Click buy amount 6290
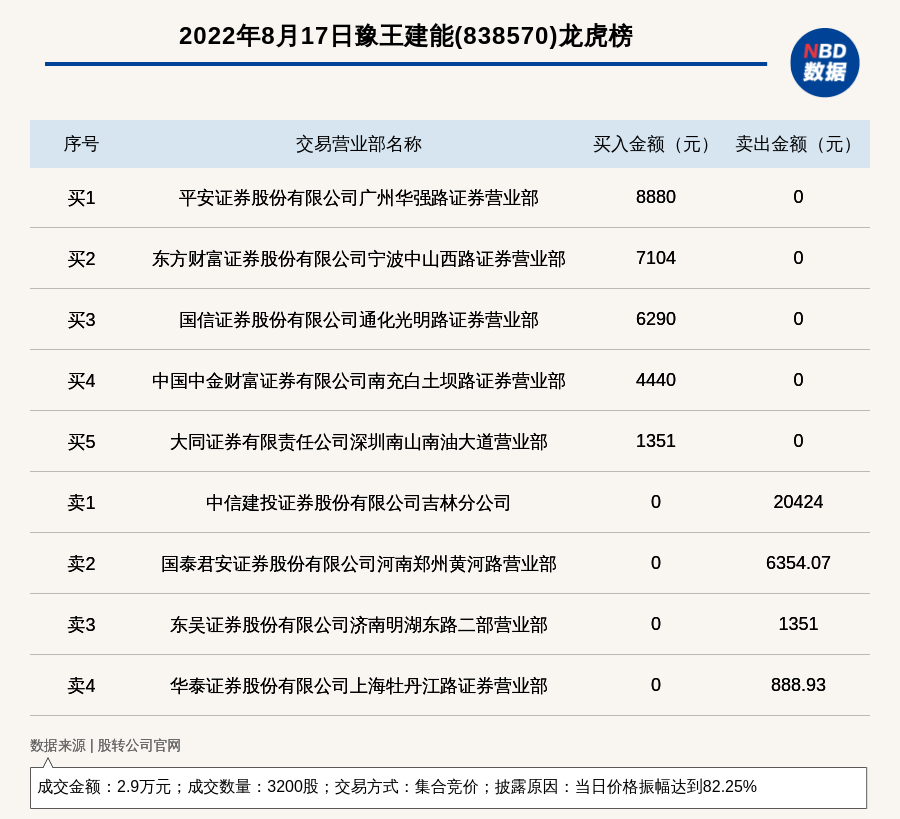 pyautogui.click(x=655, y=319)
